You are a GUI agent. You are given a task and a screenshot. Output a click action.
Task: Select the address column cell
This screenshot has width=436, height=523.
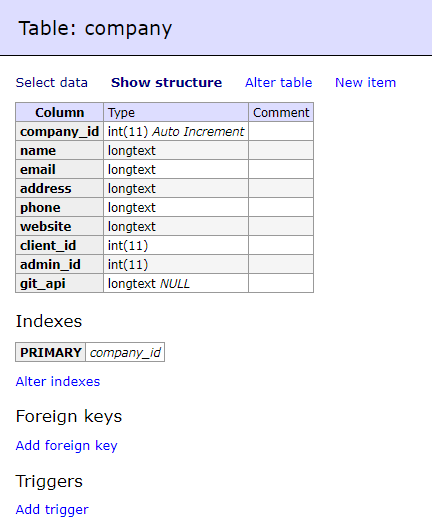click(59, 188)
